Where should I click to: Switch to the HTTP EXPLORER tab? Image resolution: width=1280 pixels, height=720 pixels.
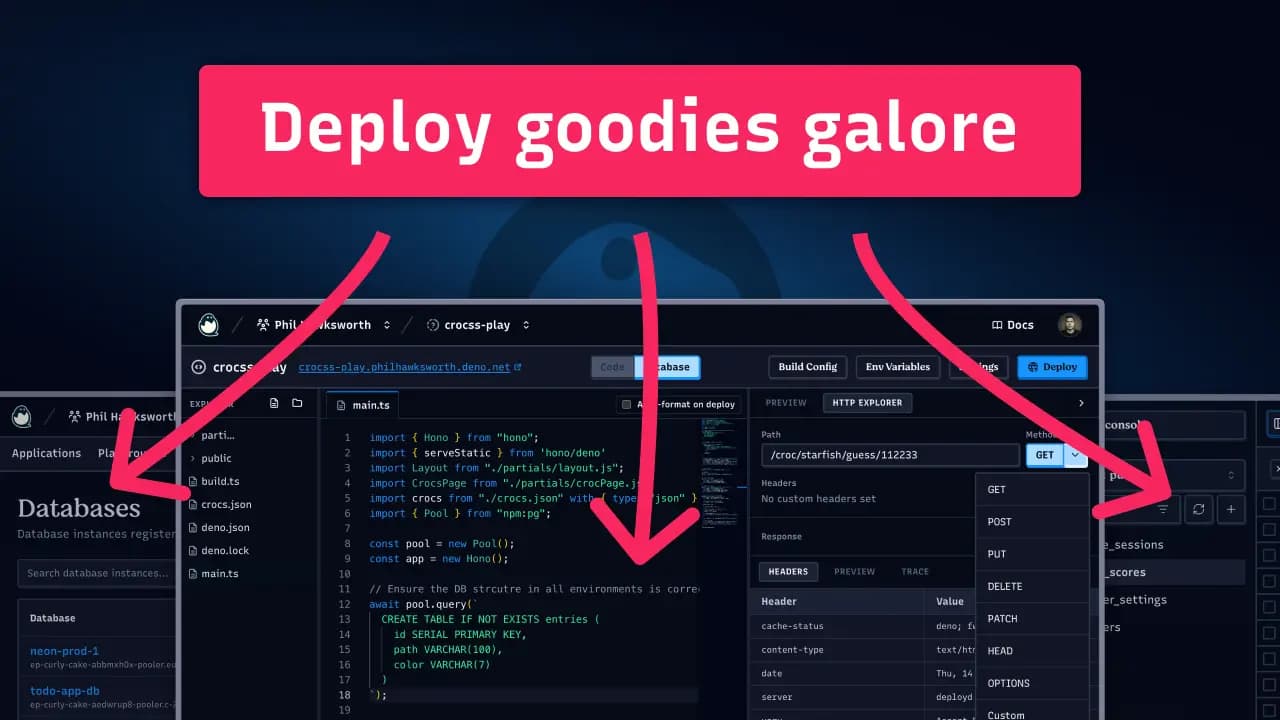click(x=867, y=402)
